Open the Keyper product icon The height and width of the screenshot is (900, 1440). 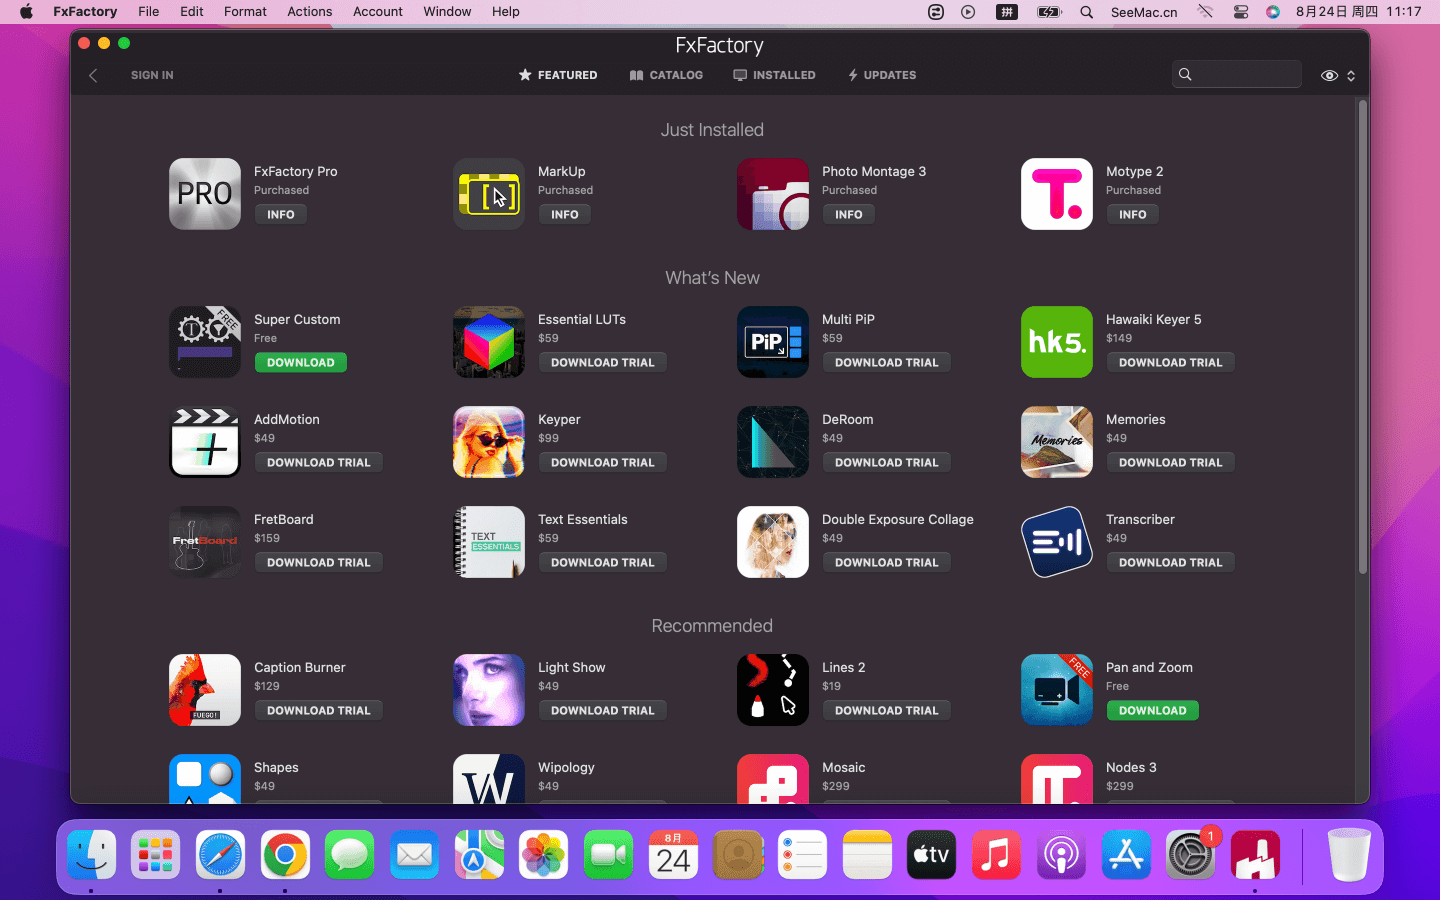pos(489,442)
